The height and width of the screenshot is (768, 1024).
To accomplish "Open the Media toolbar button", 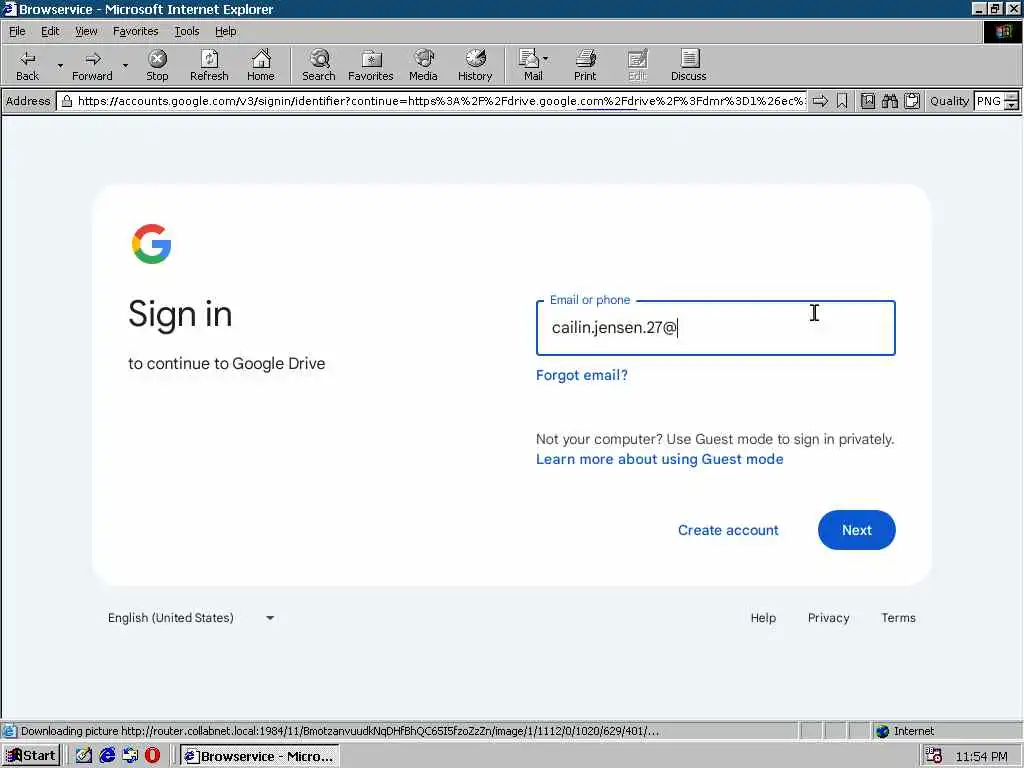I will (x=423, y=65).
